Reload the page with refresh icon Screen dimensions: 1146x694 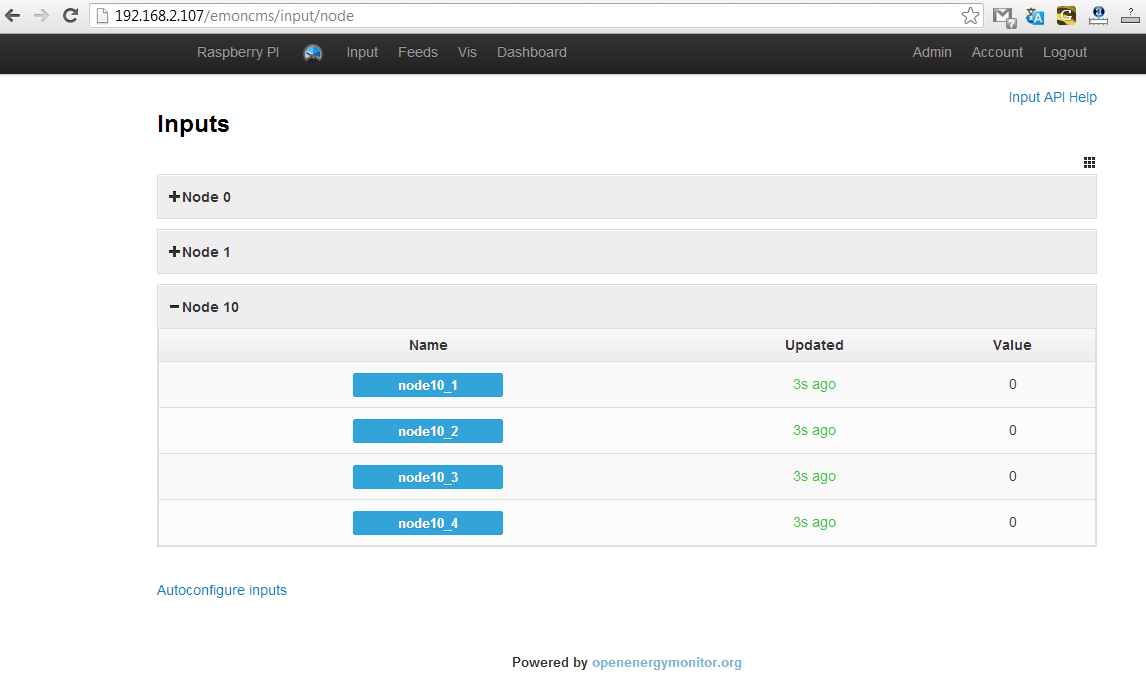70,15
